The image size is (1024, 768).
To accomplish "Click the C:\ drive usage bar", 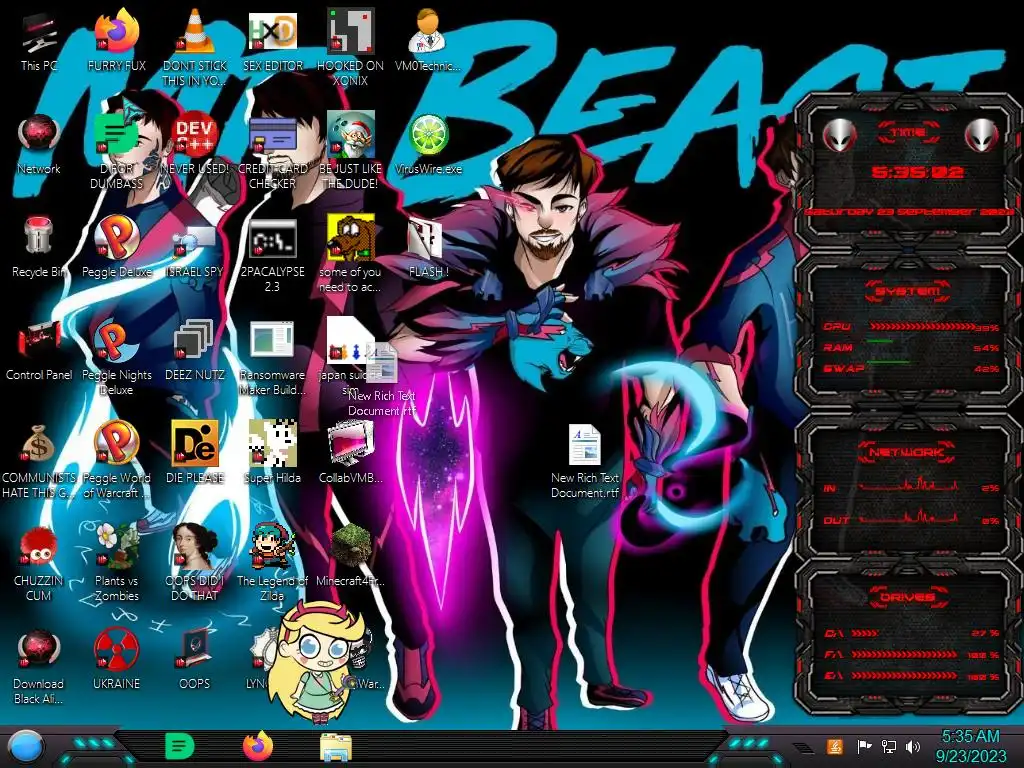I will [x=865, y=633].
